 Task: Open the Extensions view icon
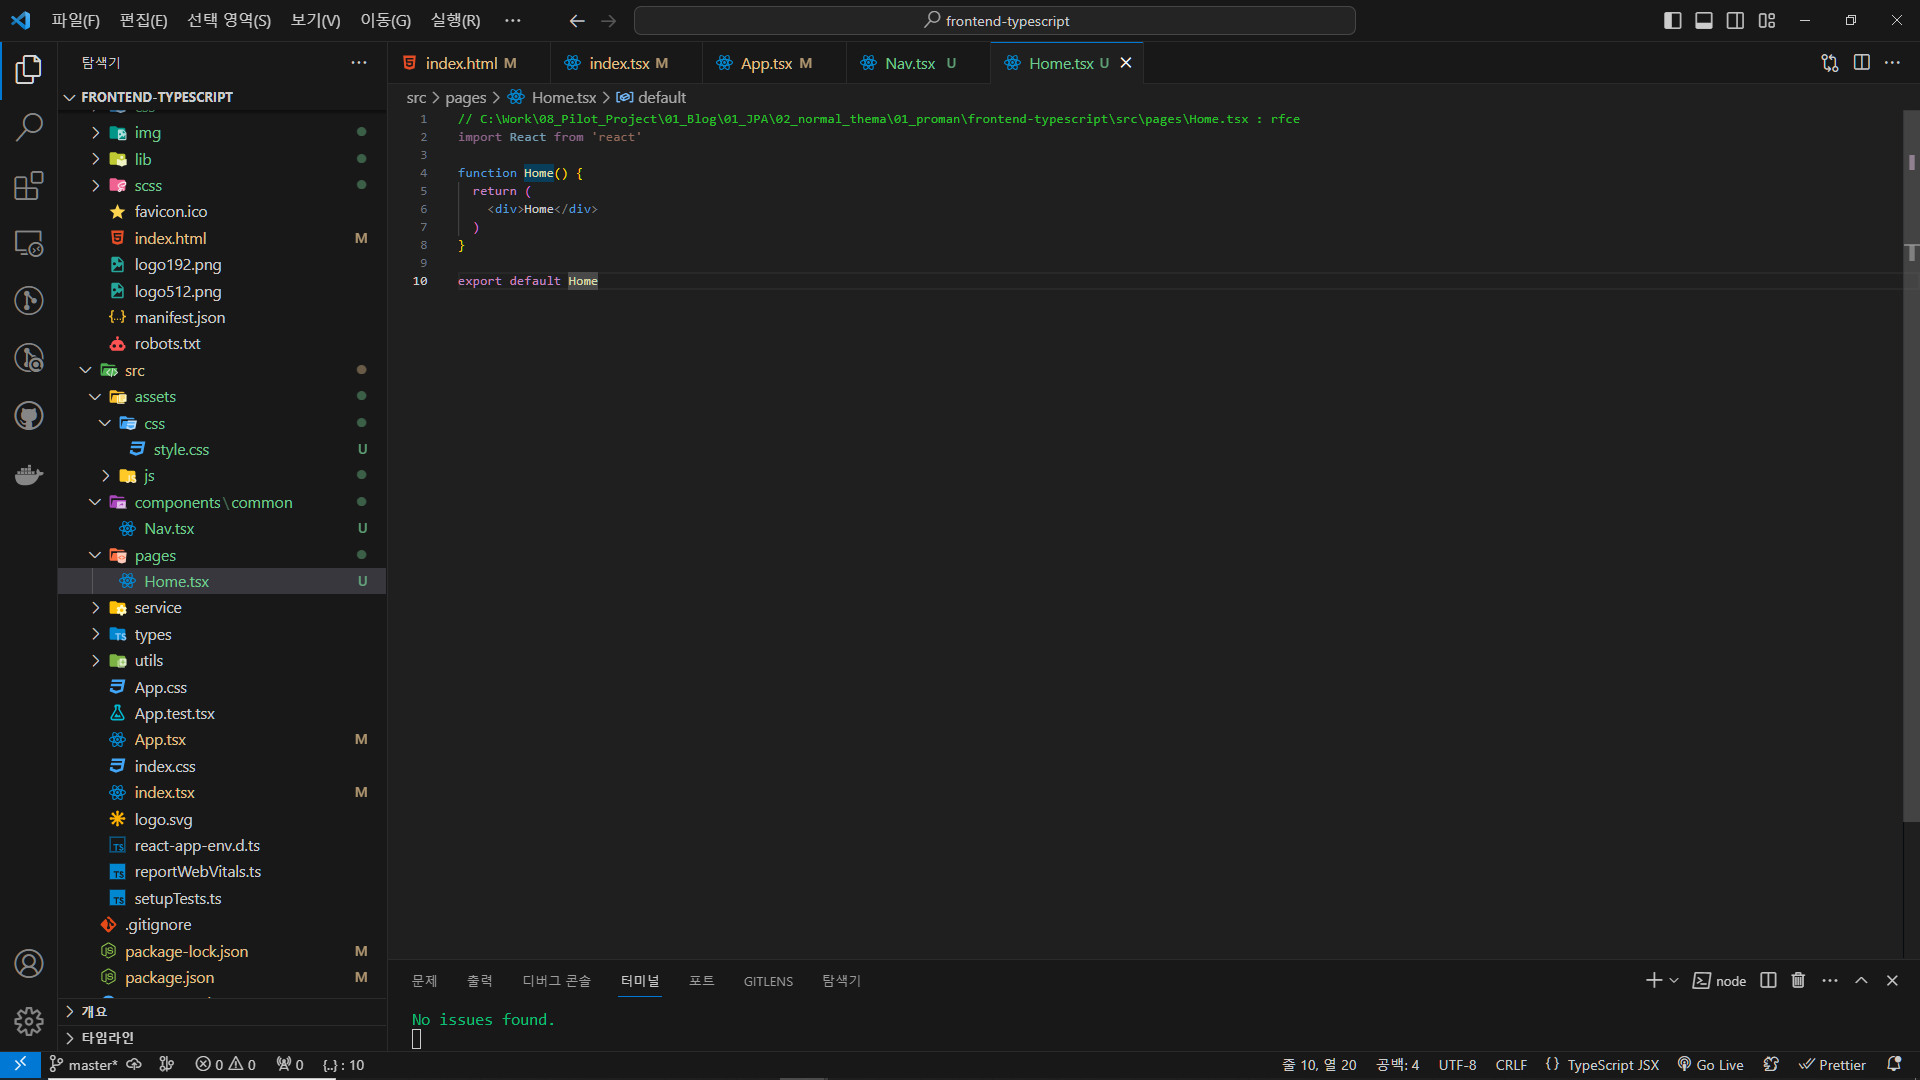29,185
